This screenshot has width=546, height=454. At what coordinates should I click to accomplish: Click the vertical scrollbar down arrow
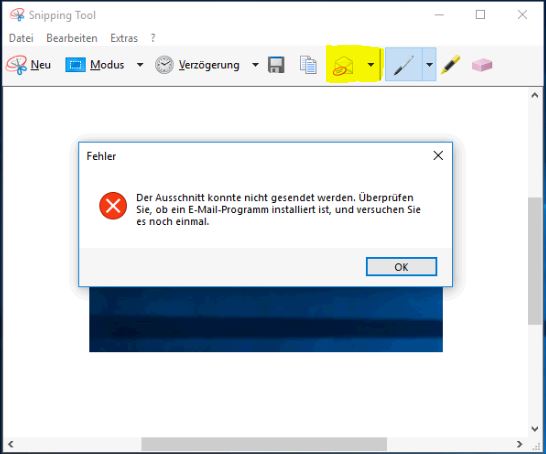pyautogui.click(x=535, y=429)
